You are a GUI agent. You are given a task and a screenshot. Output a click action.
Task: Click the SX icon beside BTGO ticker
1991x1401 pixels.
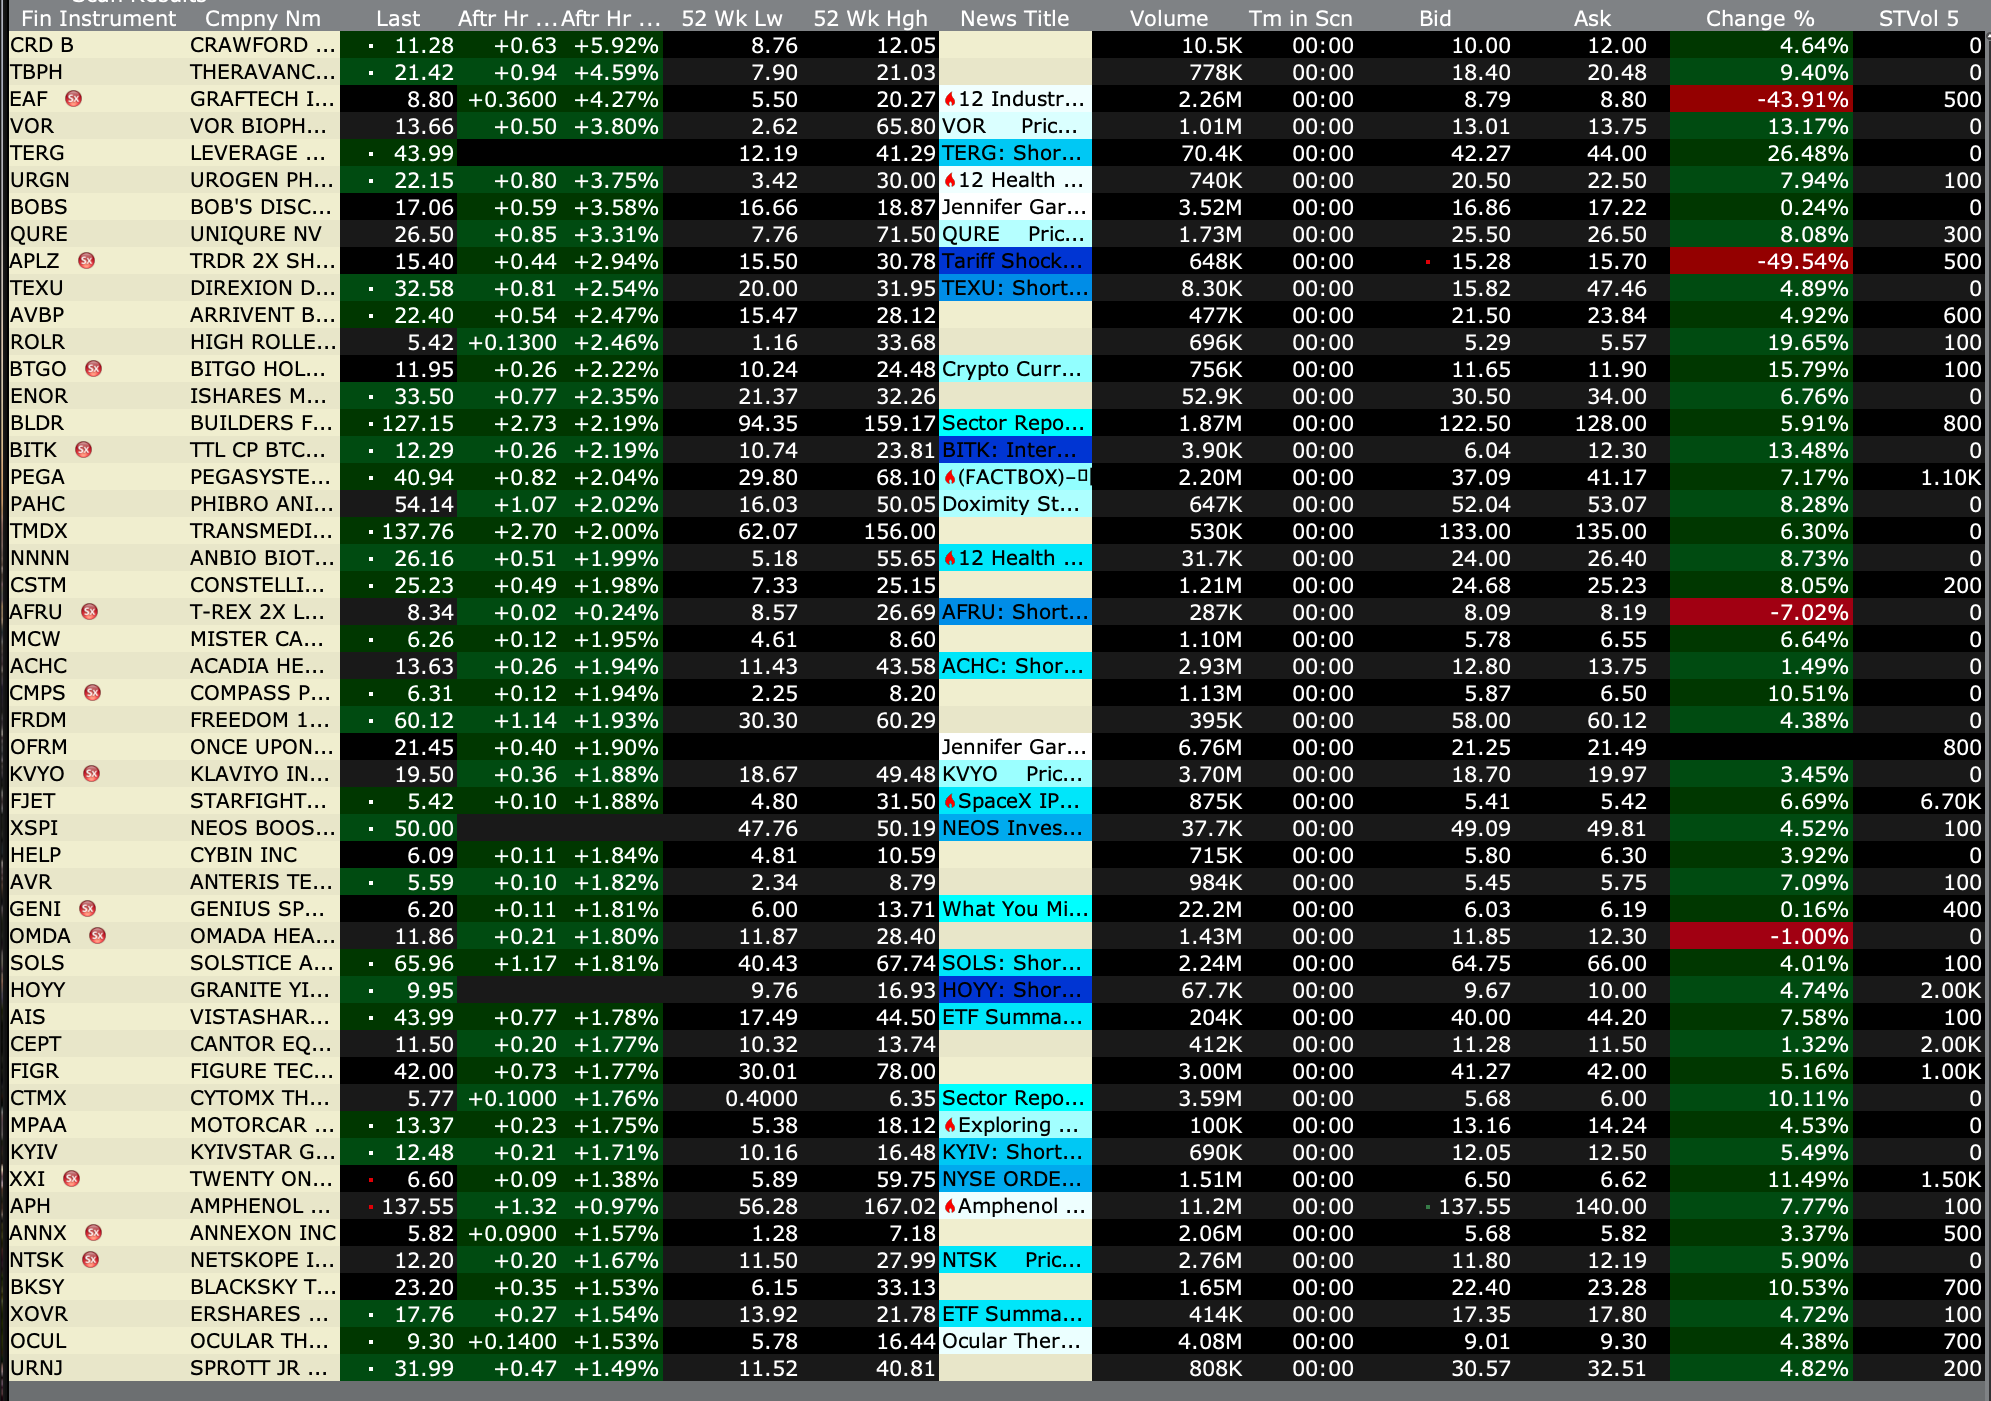point(93,369)
